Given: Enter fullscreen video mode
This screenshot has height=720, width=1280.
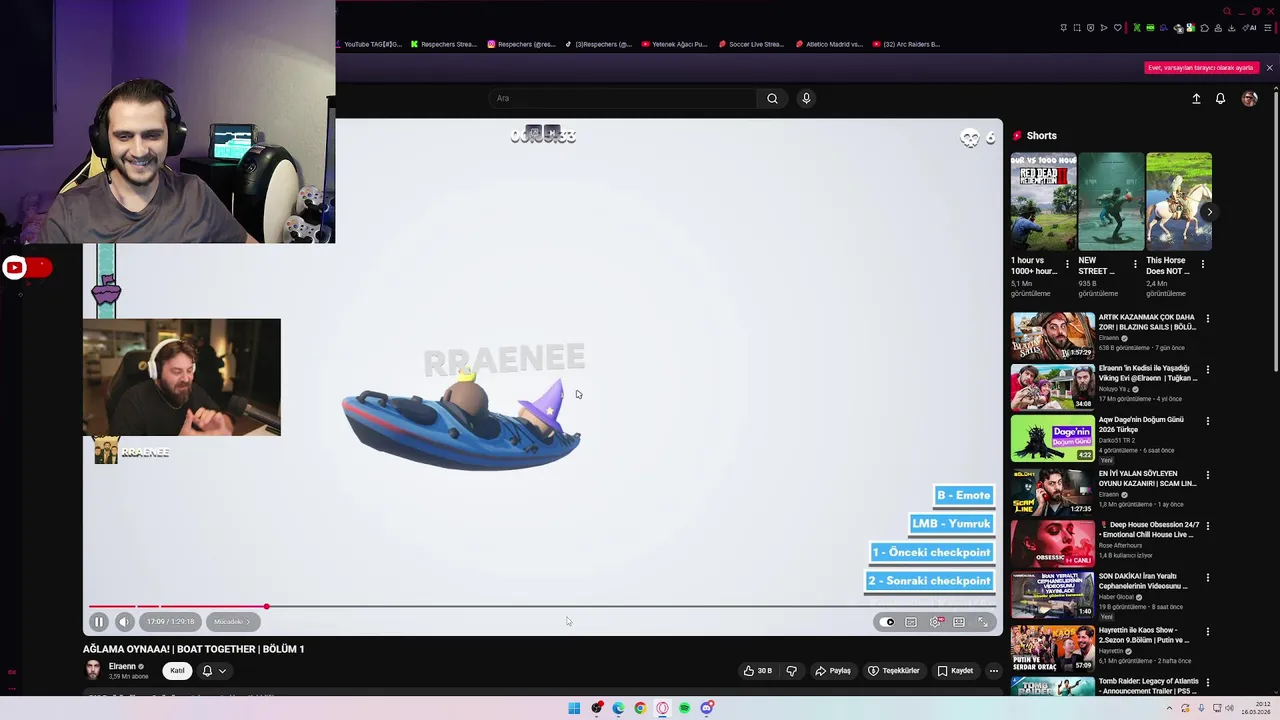Looking at the screenshot, I should 983,622.
